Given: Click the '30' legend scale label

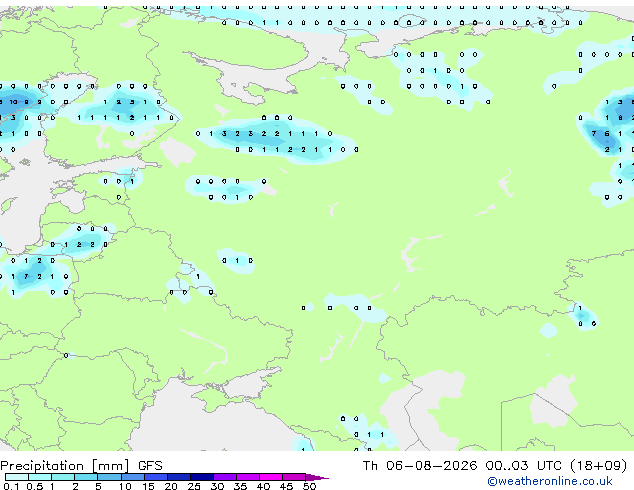Looking at the screenshot, I should tap(217, 486).
